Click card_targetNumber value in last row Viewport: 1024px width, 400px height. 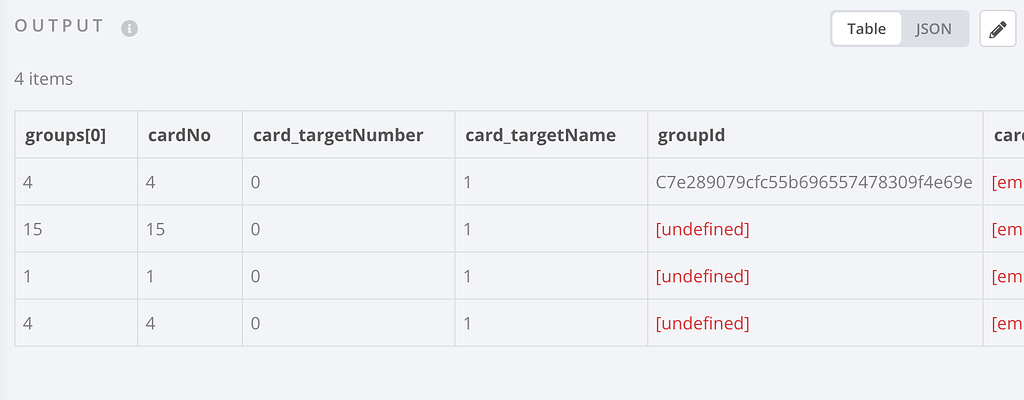point(257,323)
